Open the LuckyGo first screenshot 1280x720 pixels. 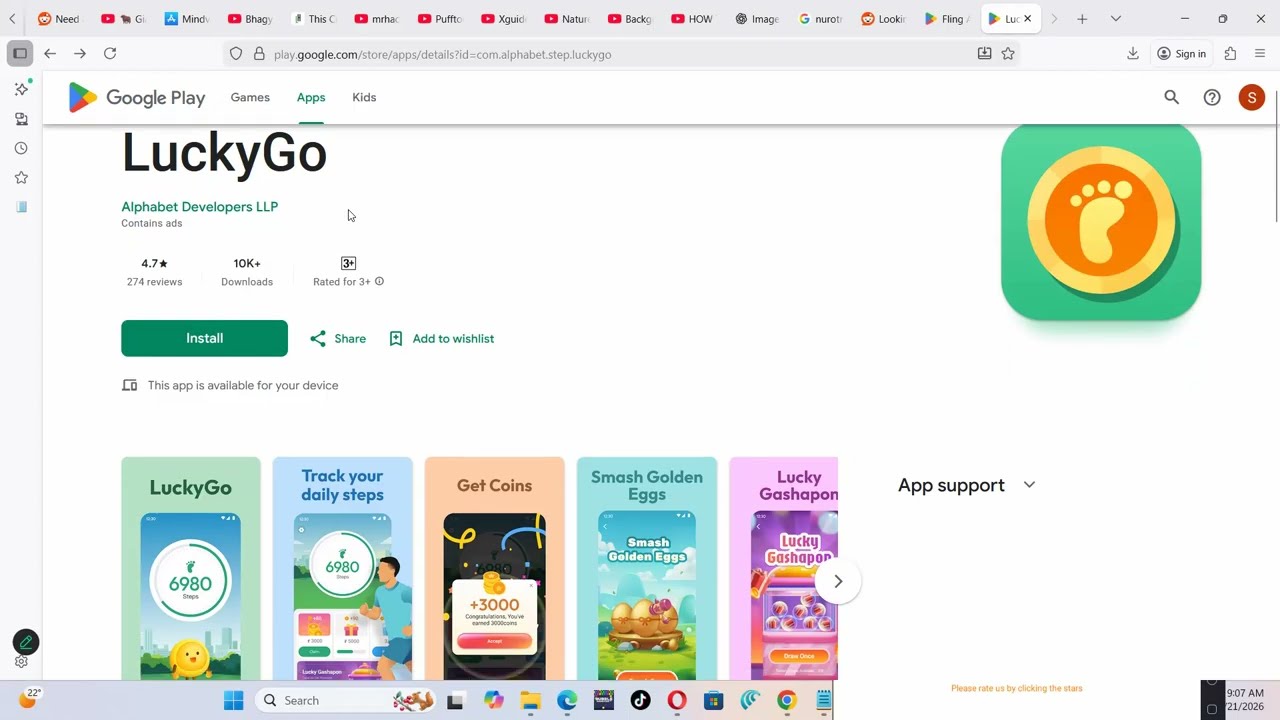191,568
